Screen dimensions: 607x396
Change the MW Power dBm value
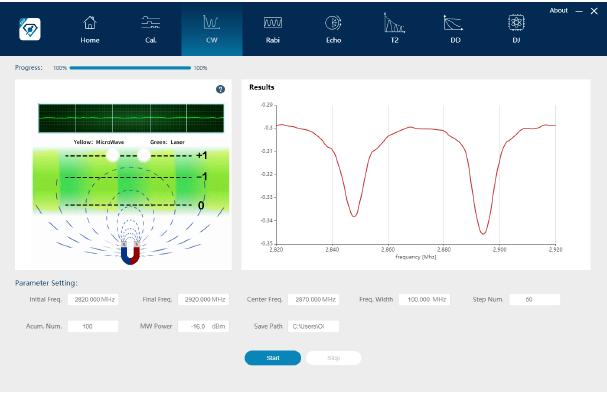point(203,326)
